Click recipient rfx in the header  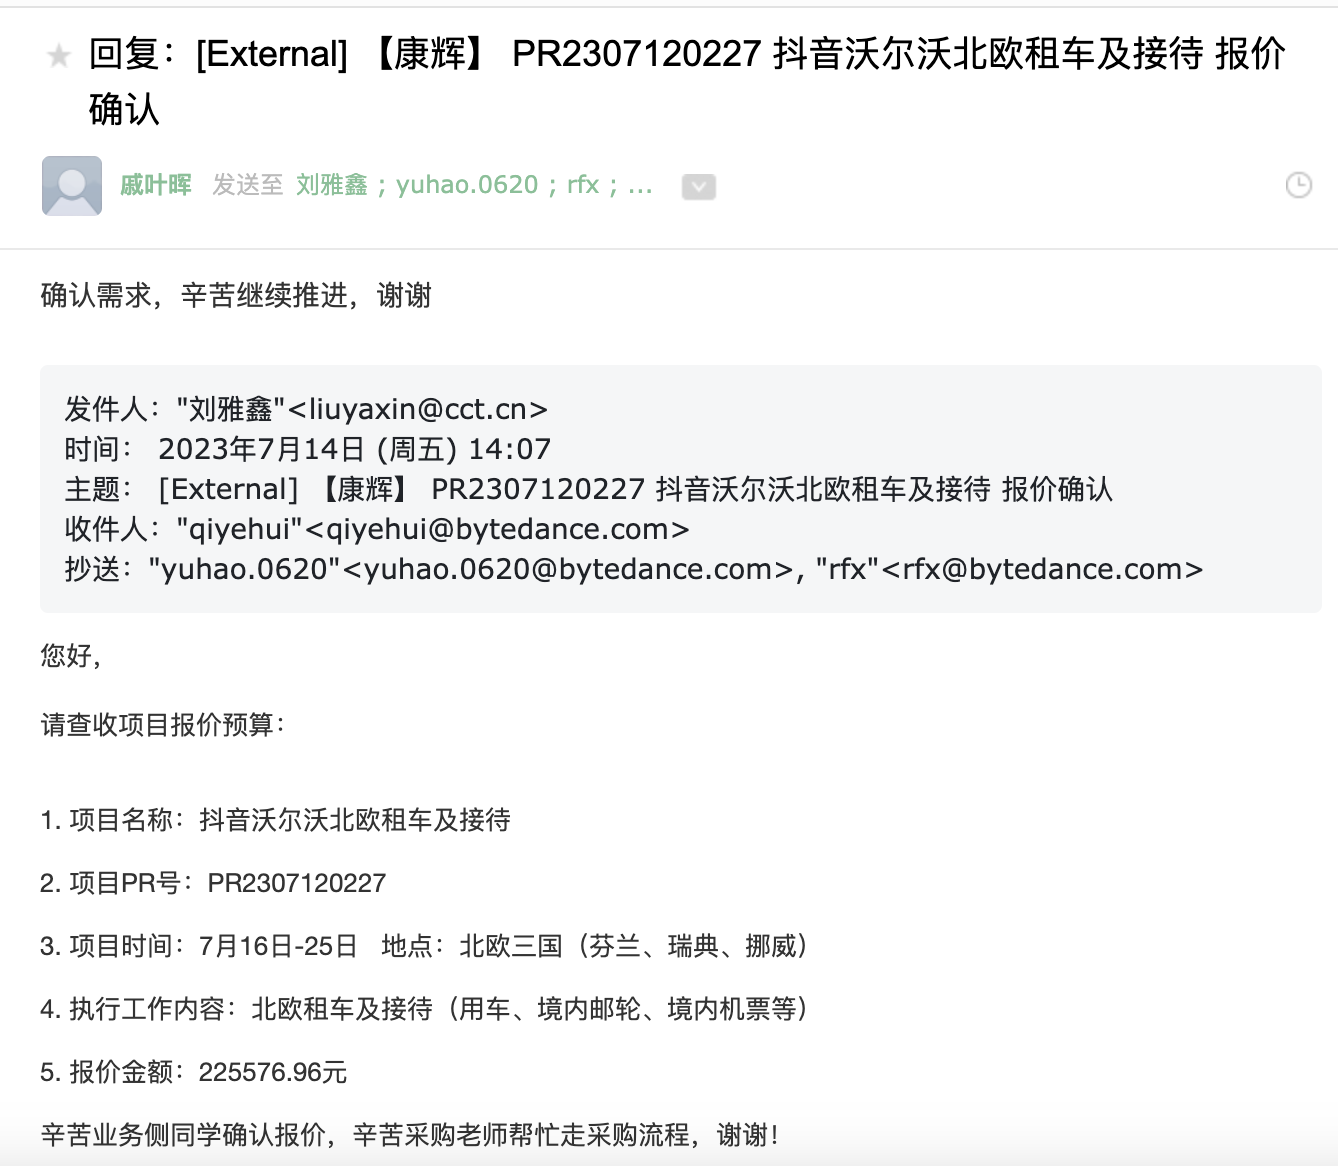582,185
